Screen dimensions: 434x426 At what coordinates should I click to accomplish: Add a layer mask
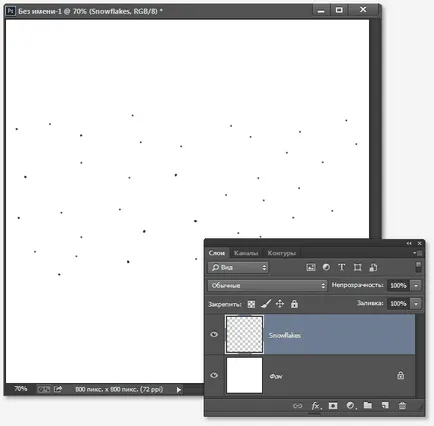click(333, 406)
